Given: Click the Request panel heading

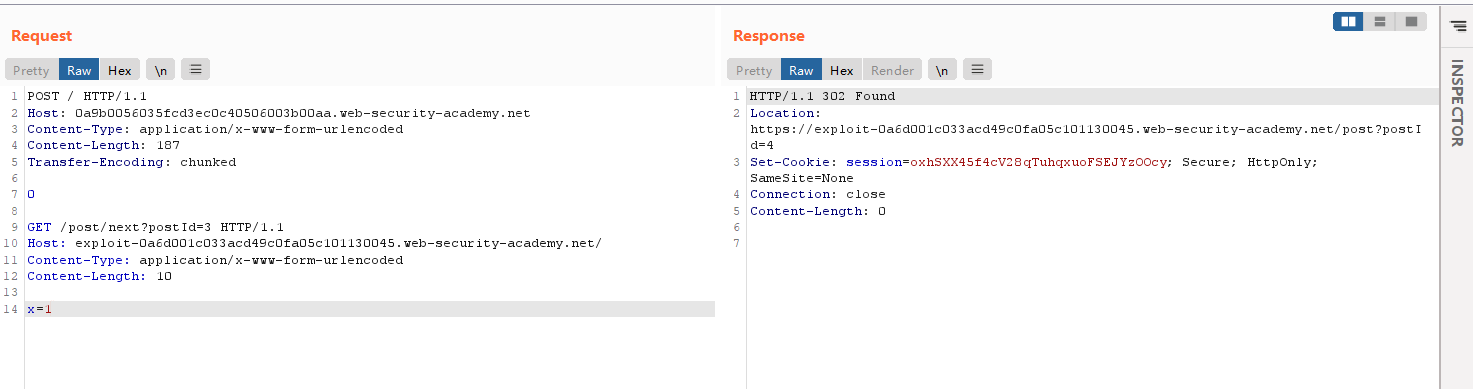Looking at the screenshot, I should tap(42, 36).
